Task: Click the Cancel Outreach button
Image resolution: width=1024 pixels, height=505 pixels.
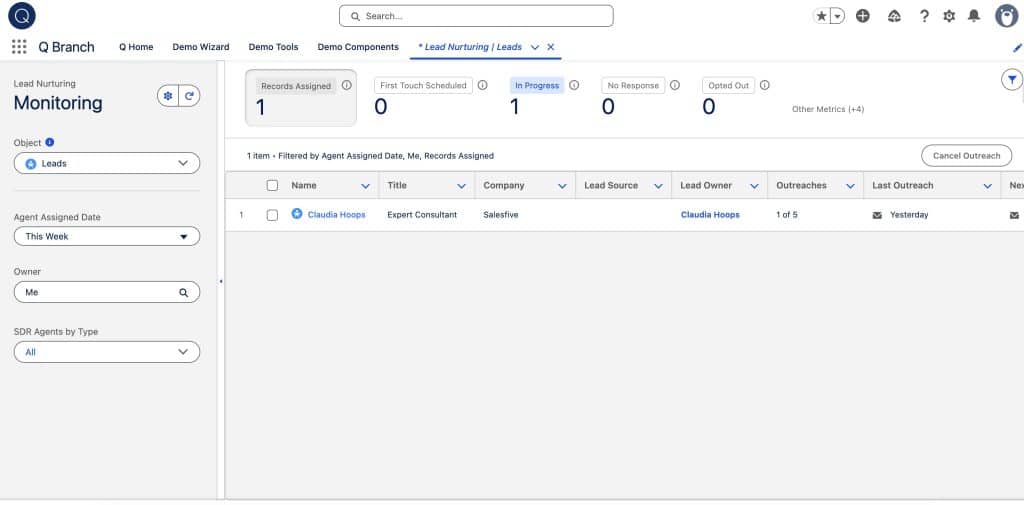Action: pyautogui.click(x=967, y=155)
